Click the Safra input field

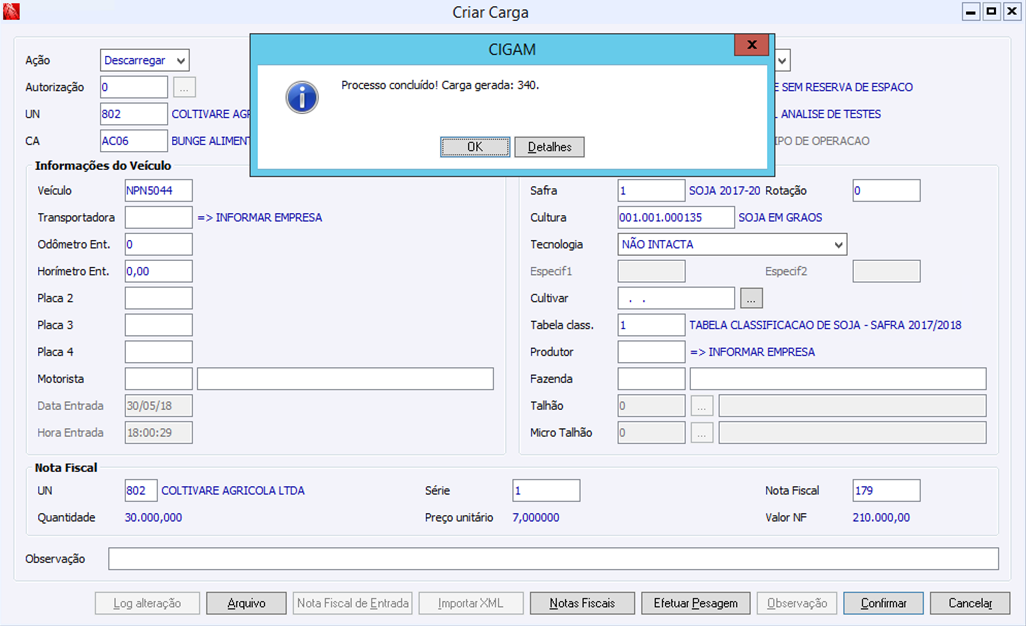pyautogui.click(x=652, y=190)
